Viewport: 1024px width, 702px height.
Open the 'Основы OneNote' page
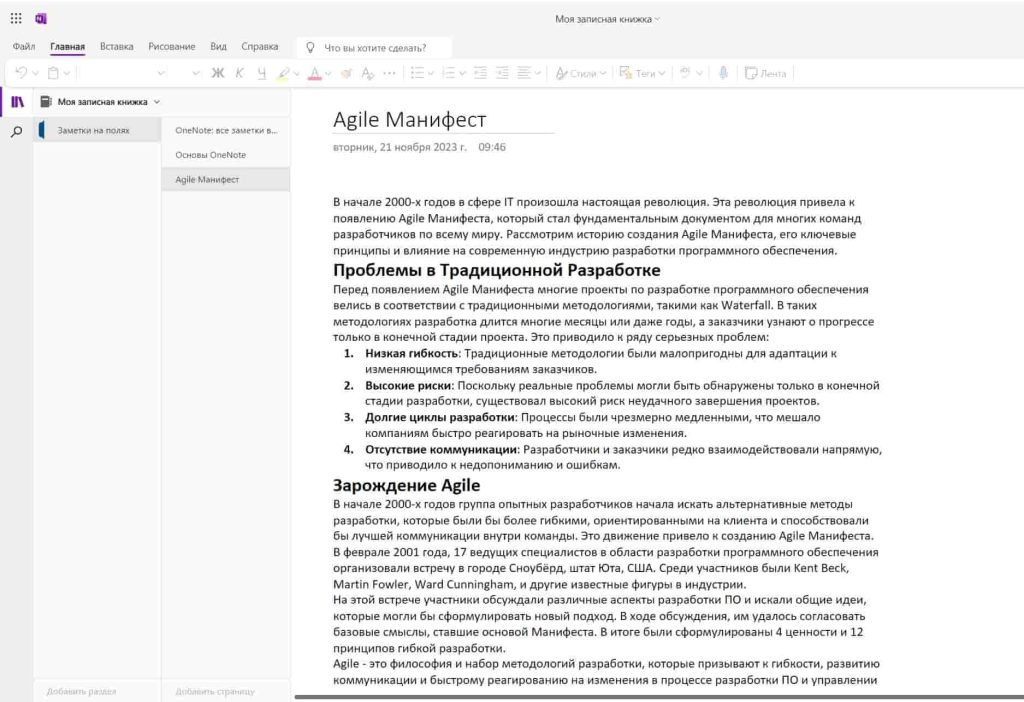pyautogui.click(x=226, y=155)
